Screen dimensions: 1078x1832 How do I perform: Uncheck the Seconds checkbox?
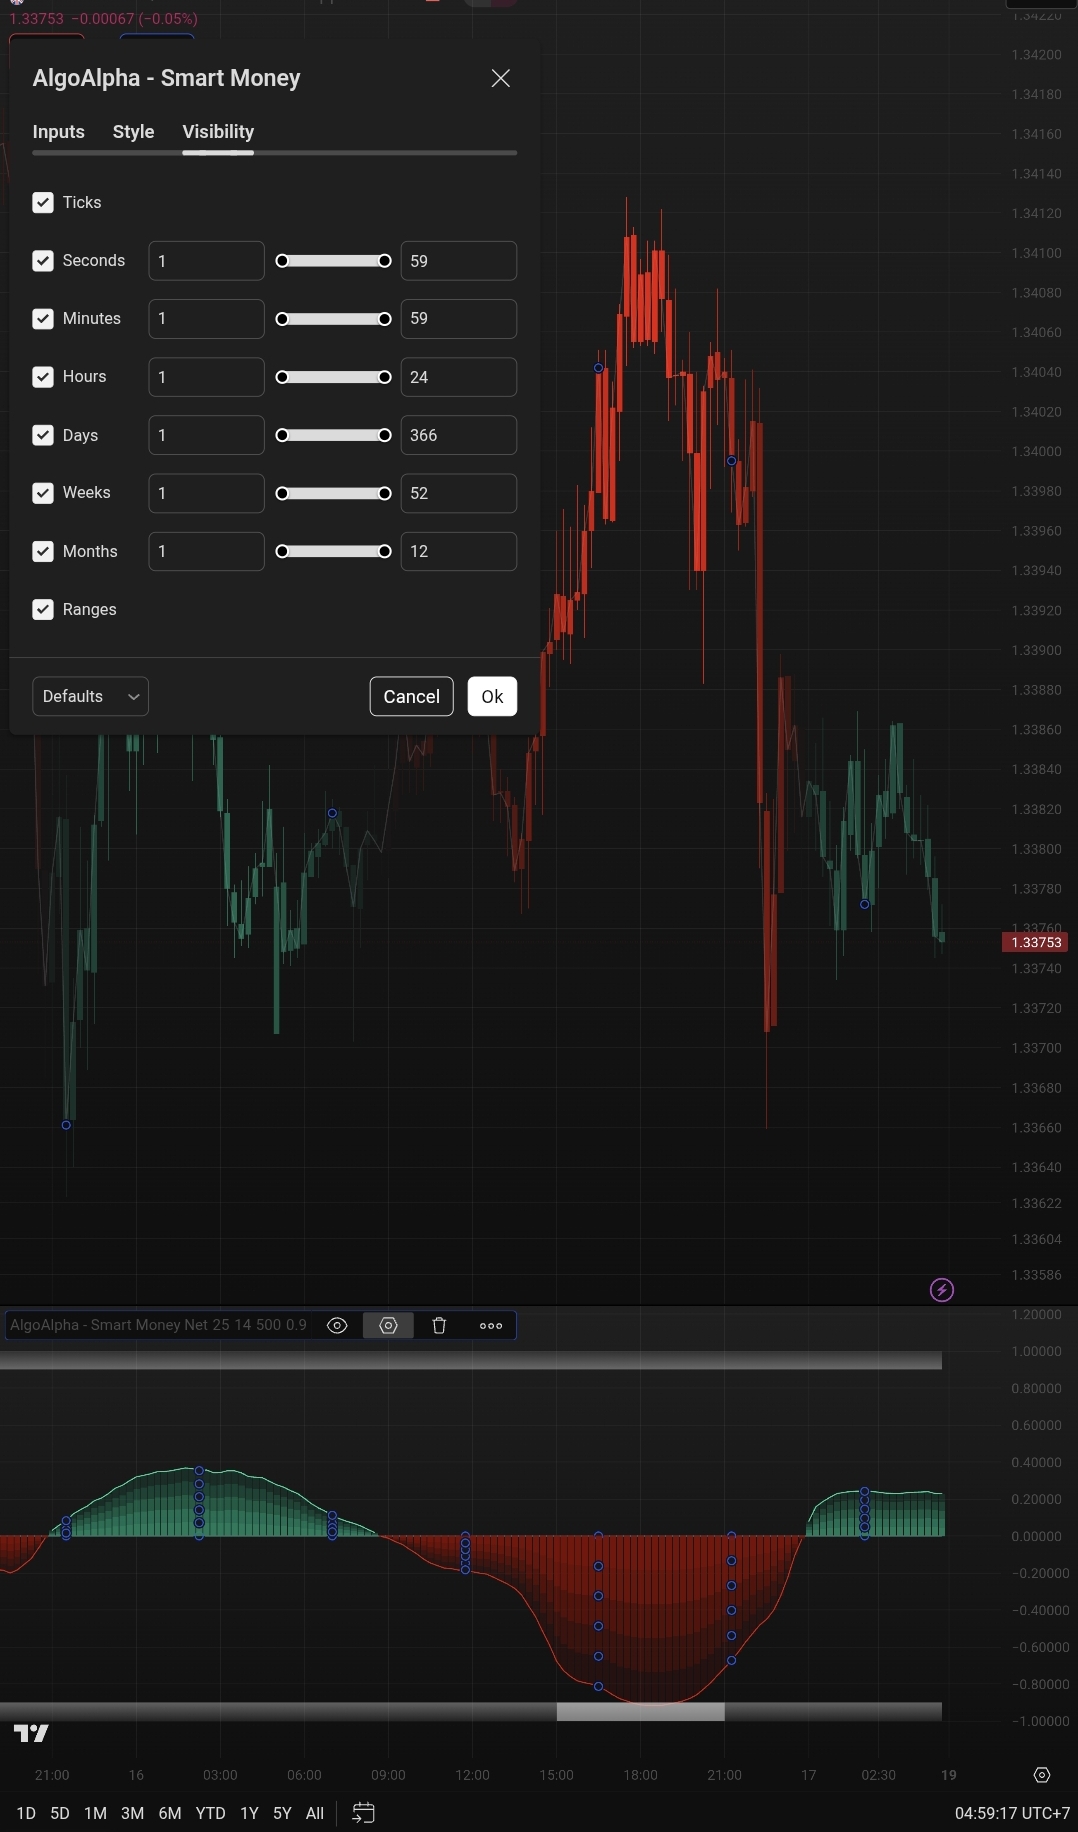pyautogui.click(x=43, y=261)
